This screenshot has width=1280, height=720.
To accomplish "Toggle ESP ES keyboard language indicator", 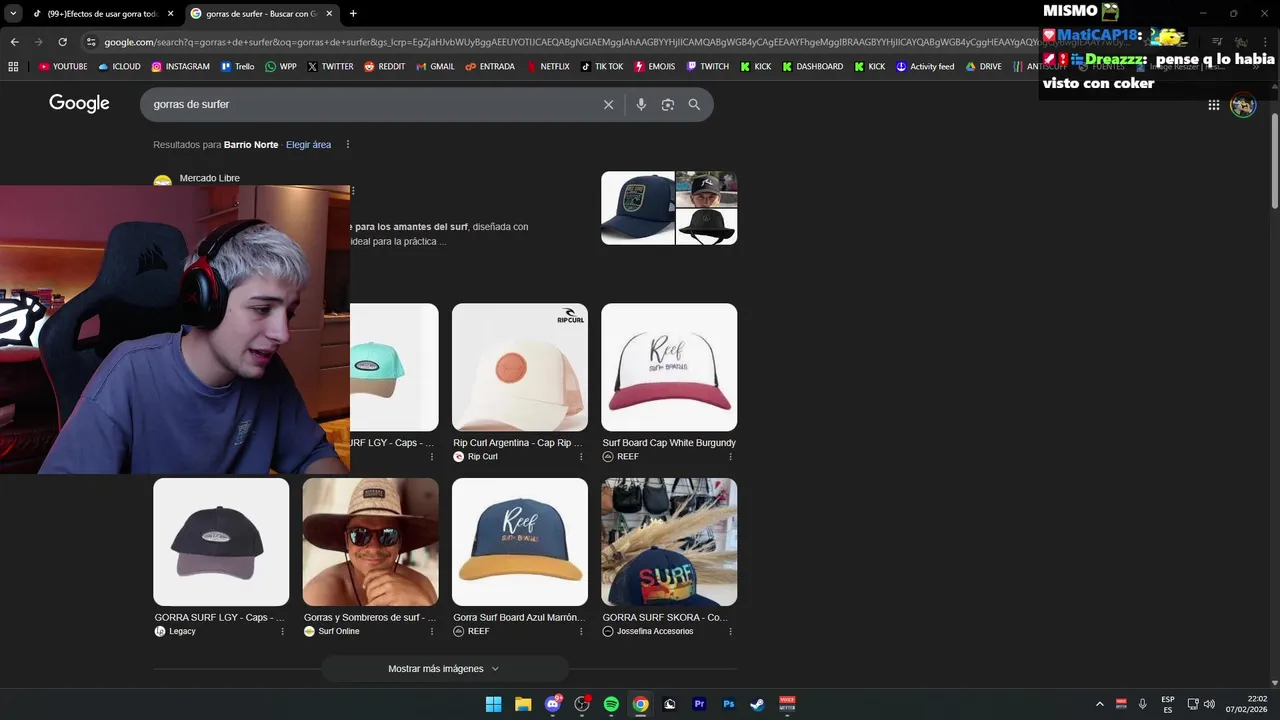I will coord(1168,704).
